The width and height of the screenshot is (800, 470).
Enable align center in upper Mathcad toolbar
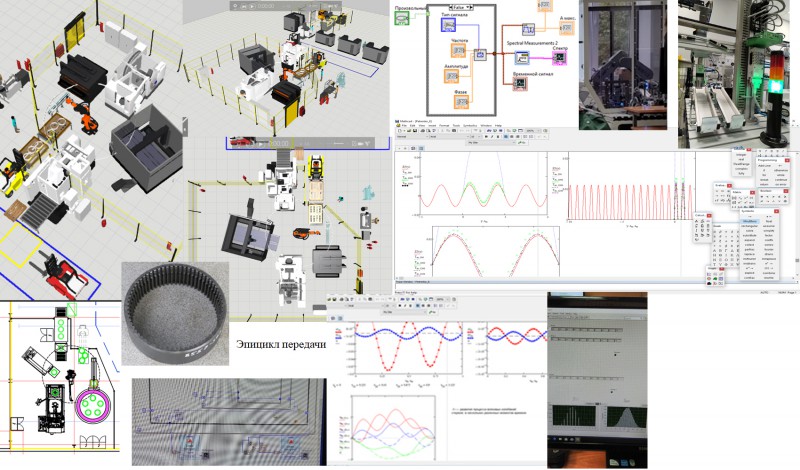coord(512,137)
